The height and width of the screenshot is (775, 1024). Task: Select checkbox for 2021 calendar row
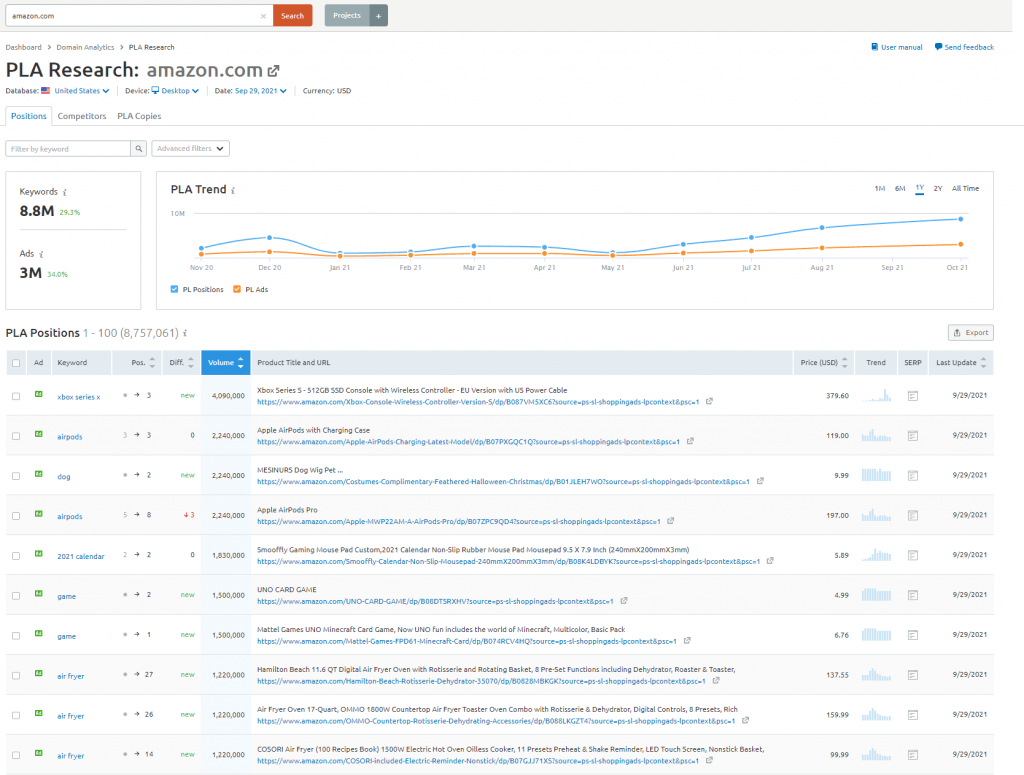[16, 556]
